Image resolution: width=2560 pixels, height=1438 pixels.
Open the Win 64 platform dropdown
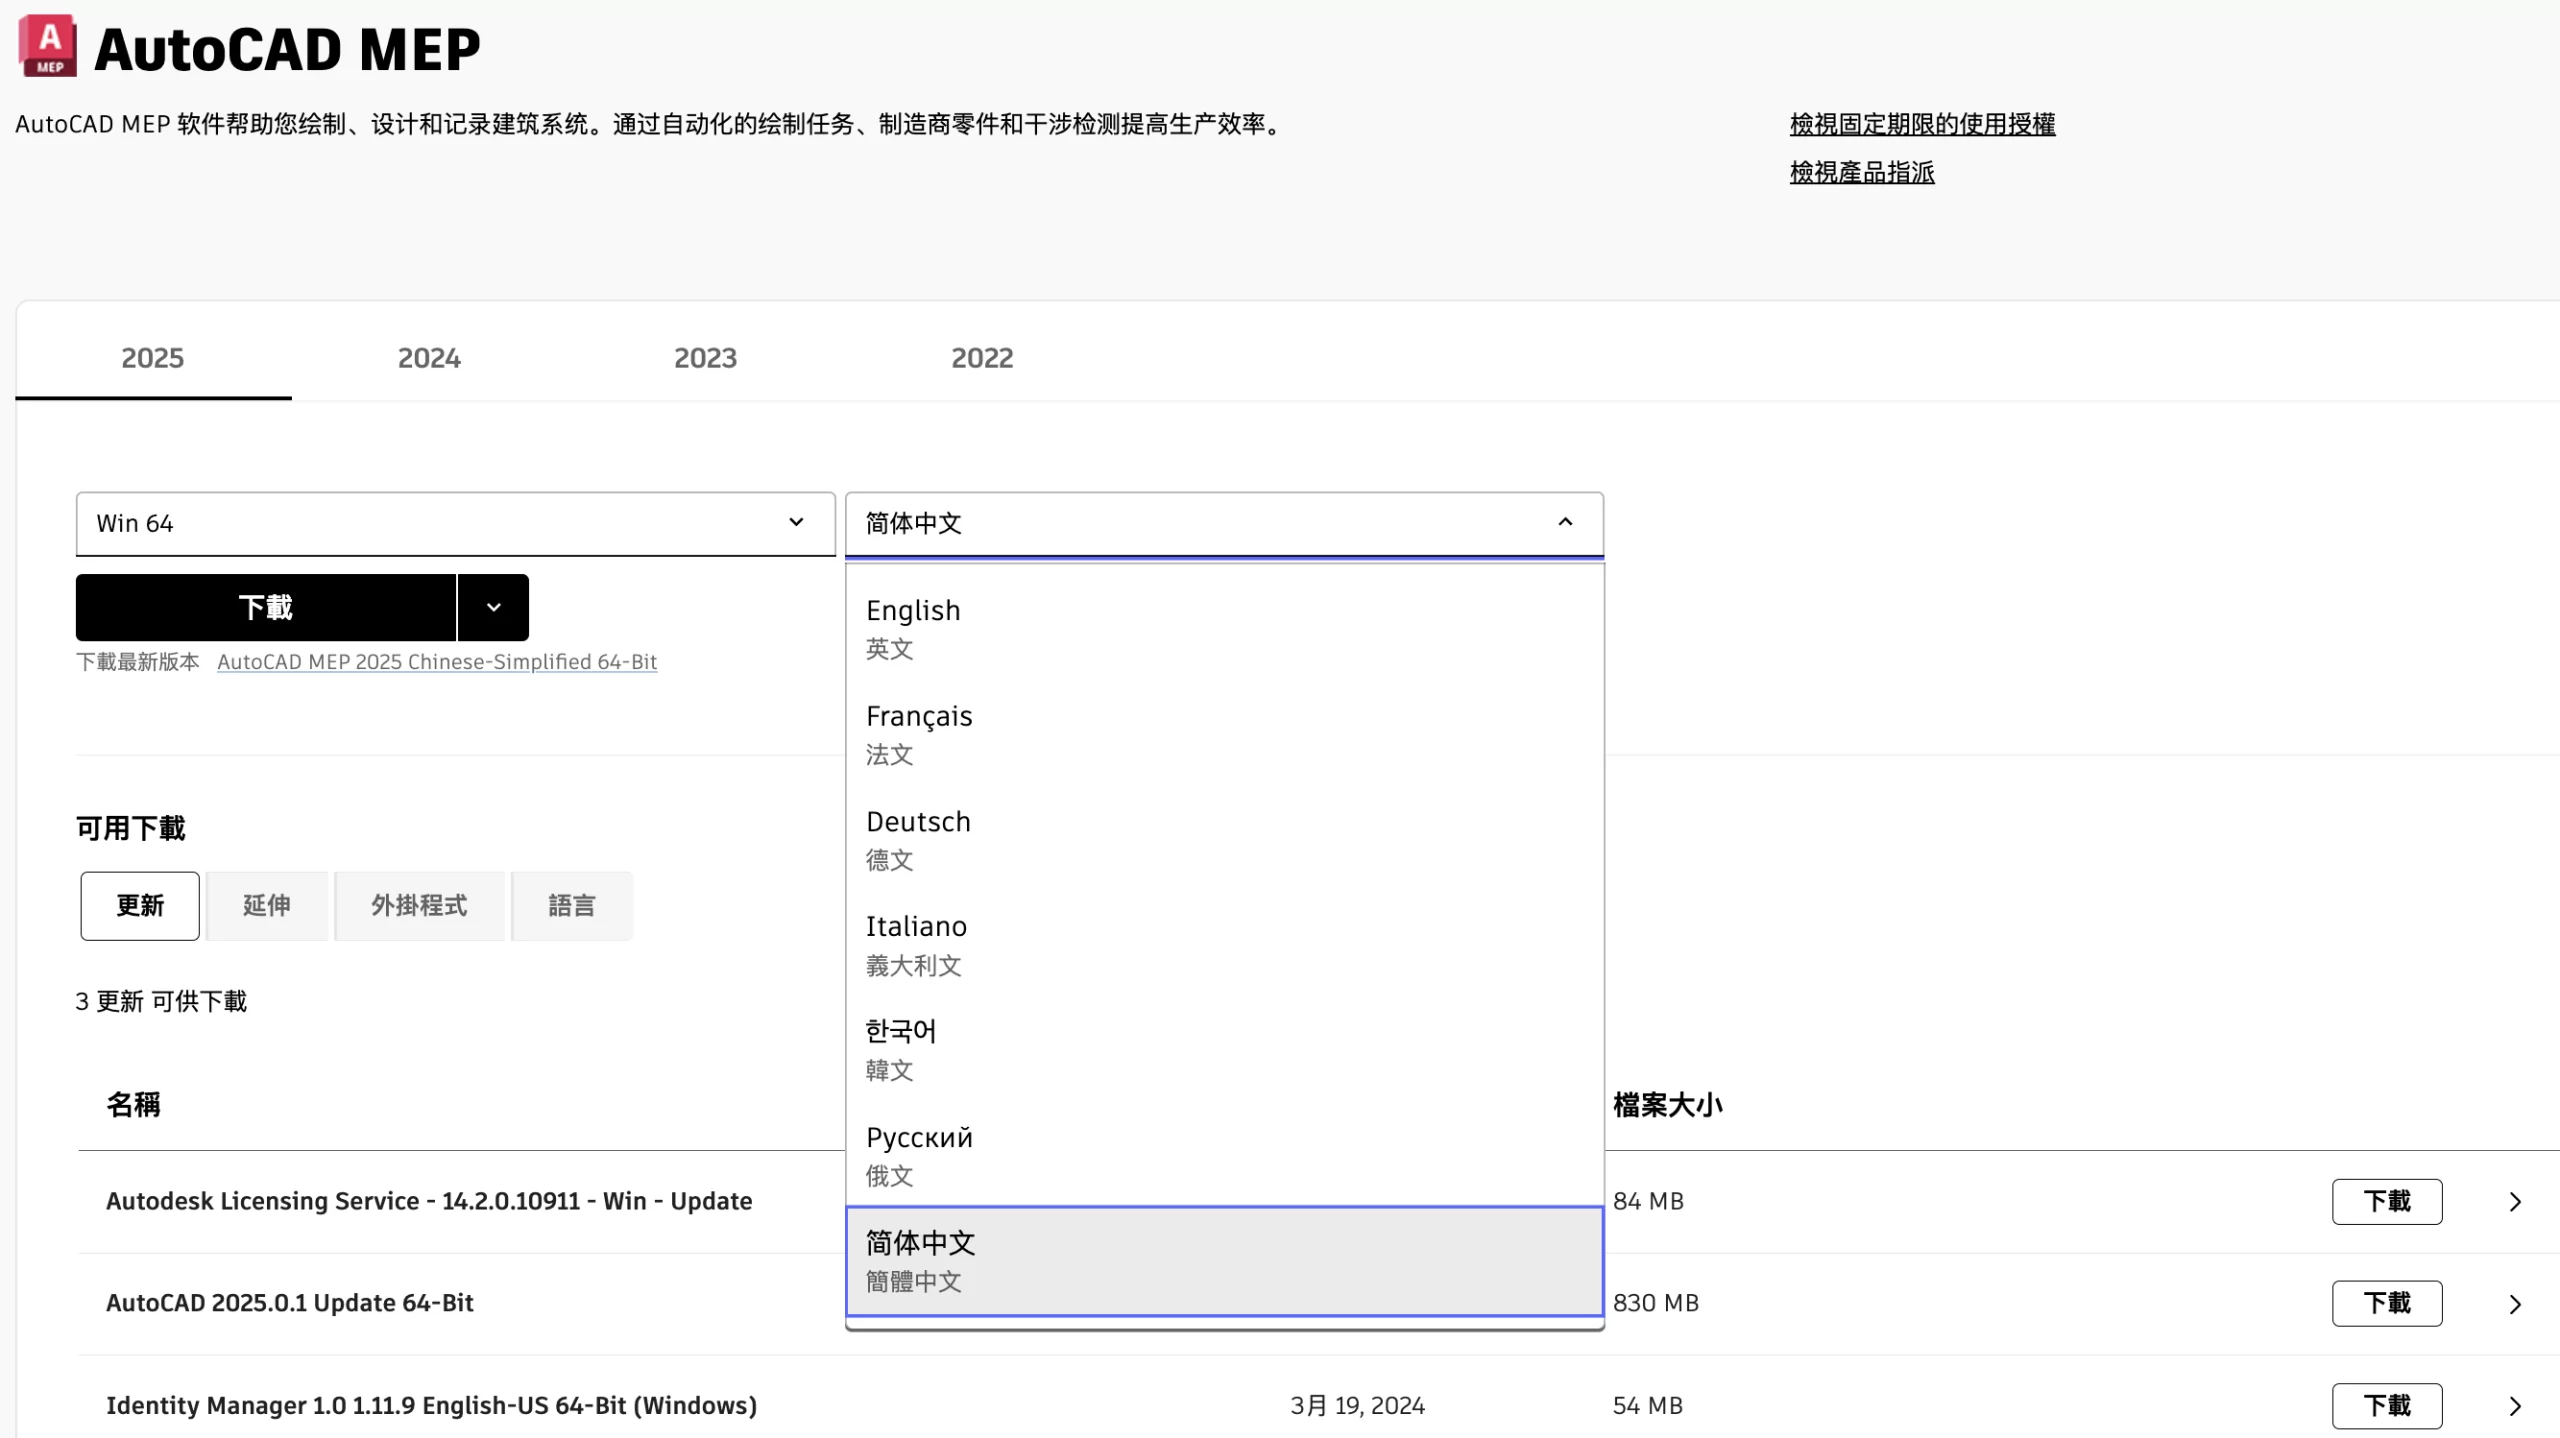tap(455, 523)
